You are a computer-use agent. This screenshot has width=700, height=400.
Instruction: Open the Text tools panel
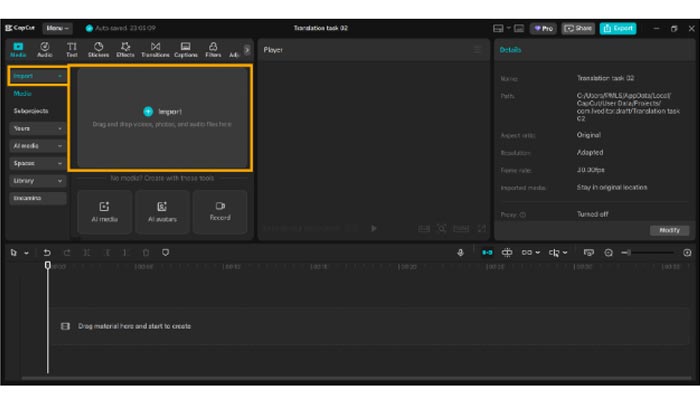tap(72, 49)
